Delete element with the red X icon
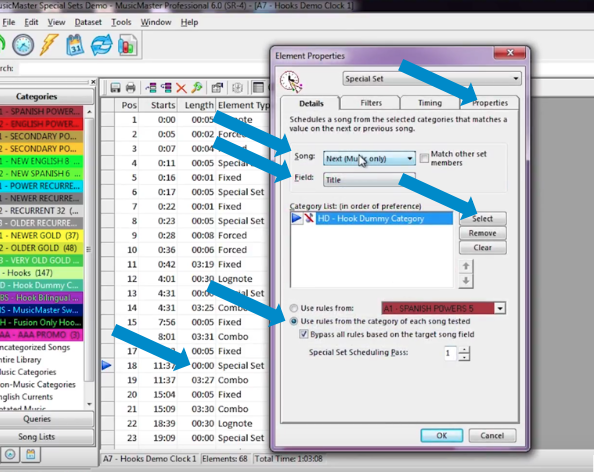This screenshot has width=594, height=472. click(x=181, y=88)
